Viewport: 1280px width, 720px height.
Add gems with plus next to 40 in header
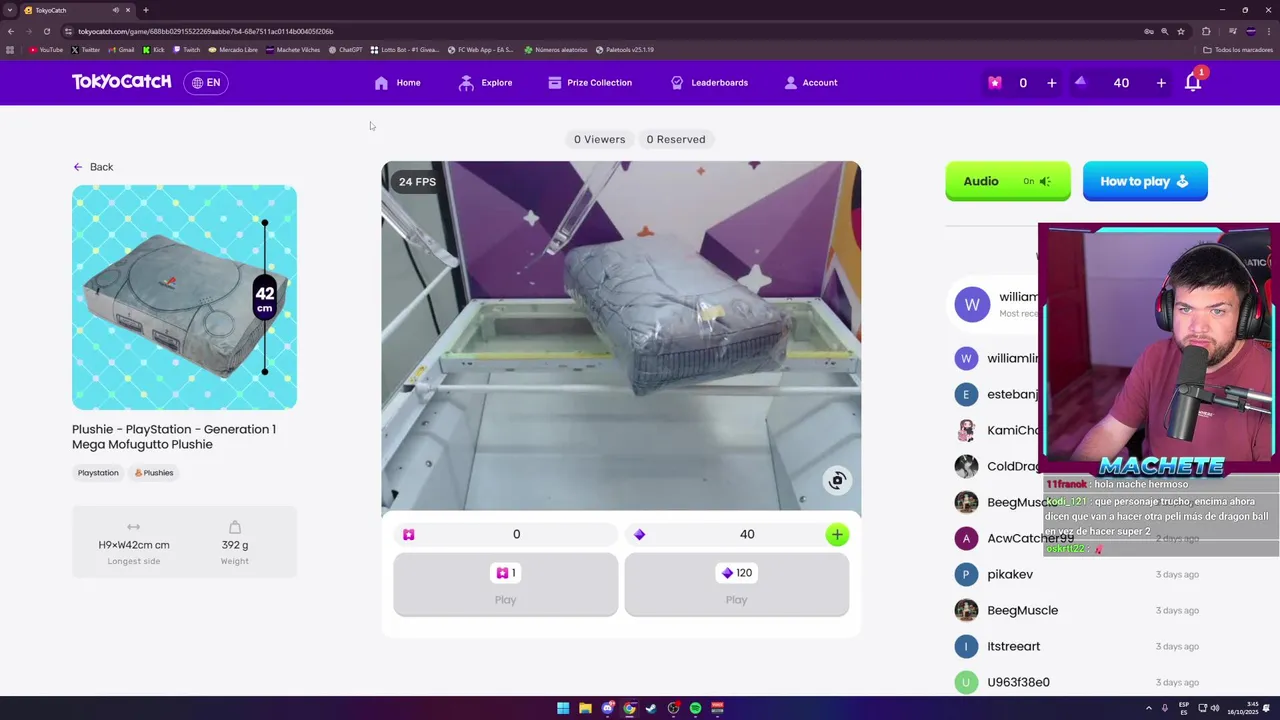[x=1161, y=83]
